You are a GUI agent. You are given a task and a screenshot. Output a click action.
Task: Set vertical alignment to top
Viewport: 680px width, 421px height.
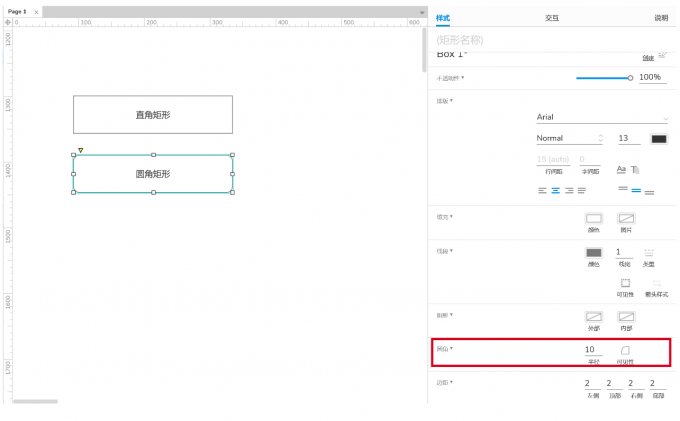623,189
